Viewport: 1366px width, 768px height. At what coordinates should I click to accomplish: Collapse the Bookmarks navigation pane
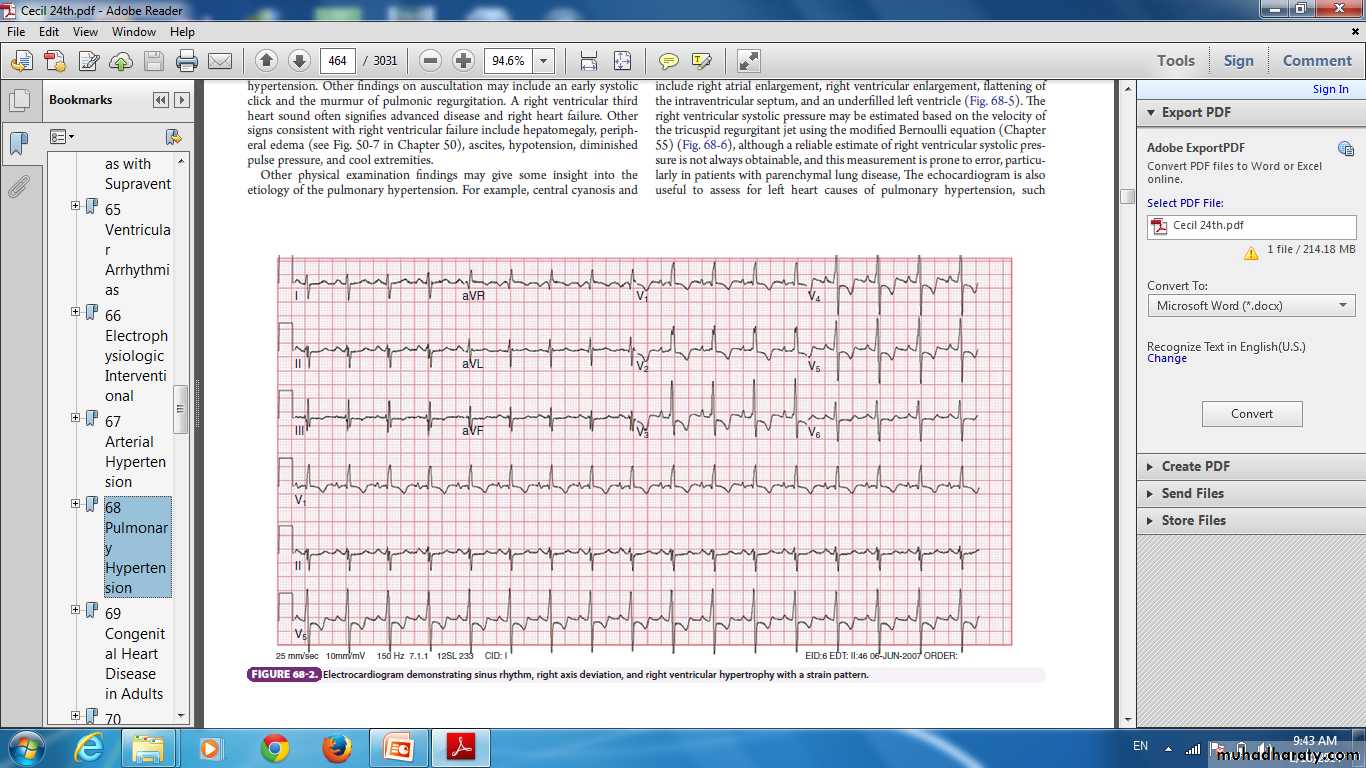pos(160,100)
